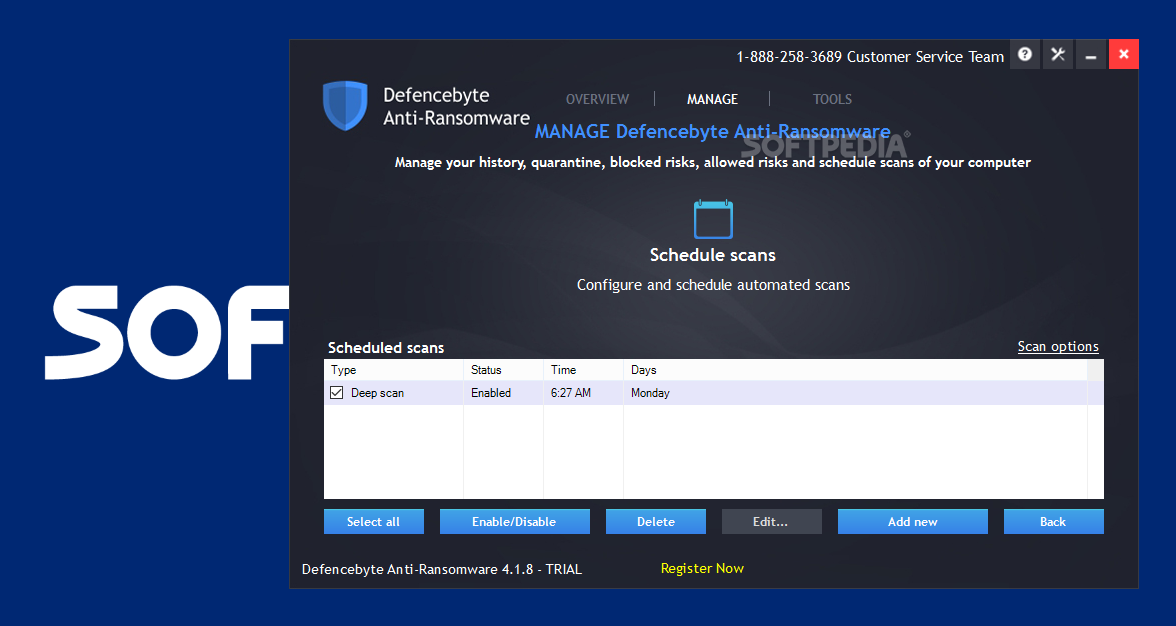Go Back from the schedule scans page
This screenshot has height=626, width=1176.
[1053, 522]
